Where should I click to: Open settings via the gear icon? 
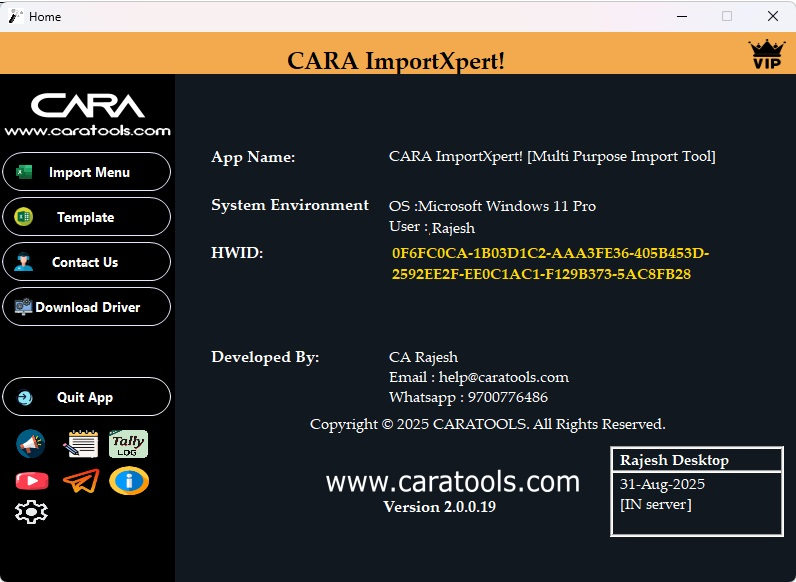point(32,512)
